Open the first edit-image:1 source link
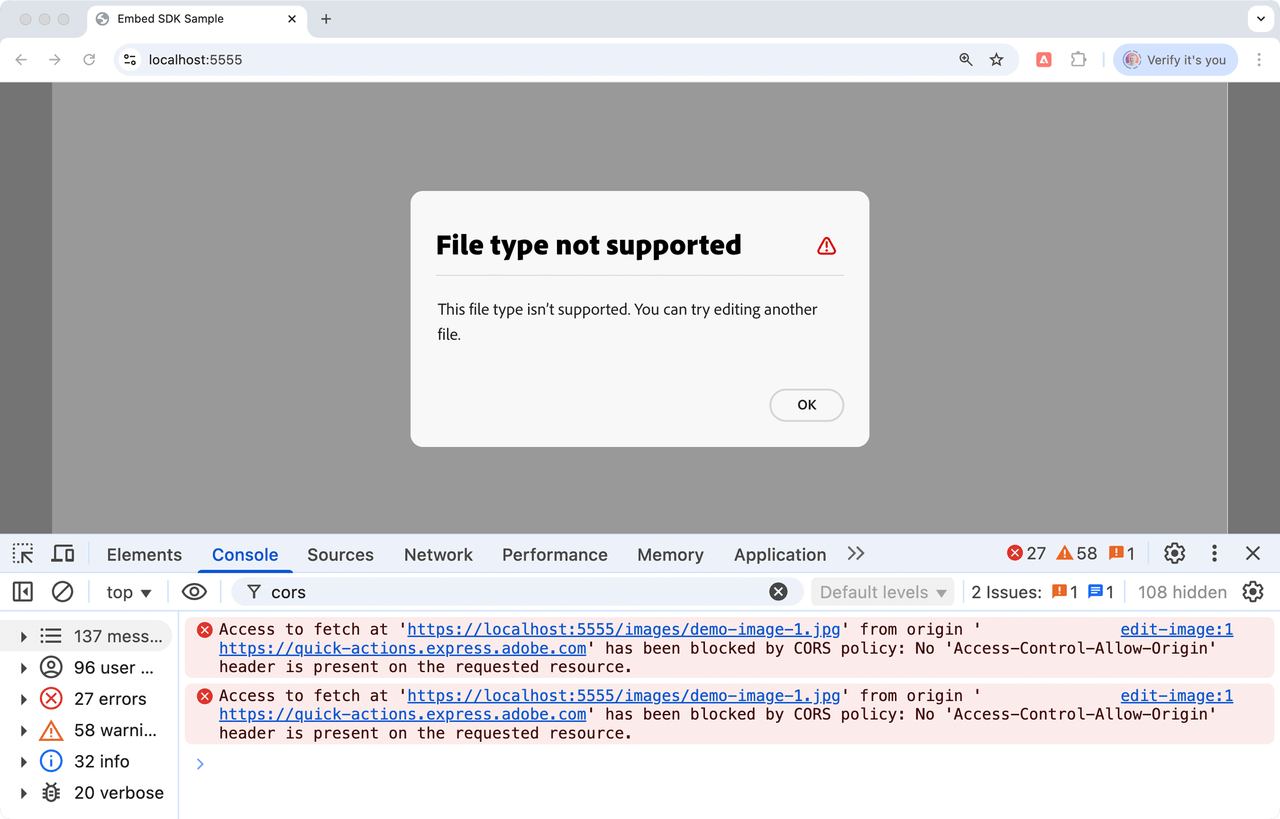 (1176, 629)
